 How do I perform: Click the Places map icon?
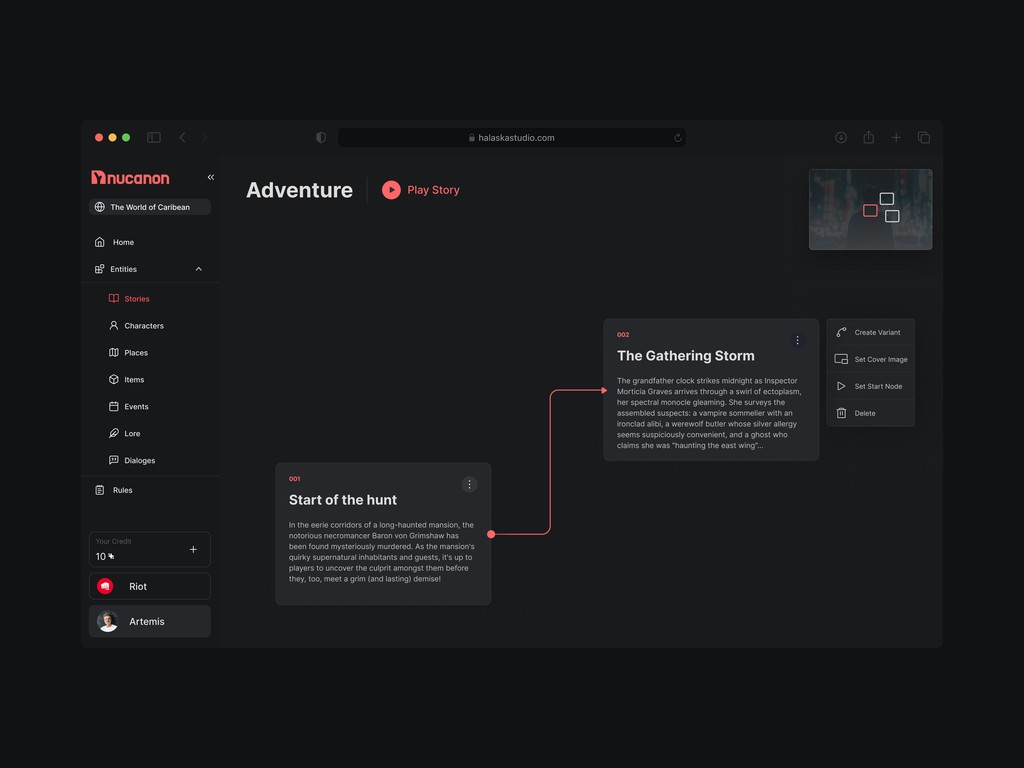pyautogui.click(x=114, y=353)
